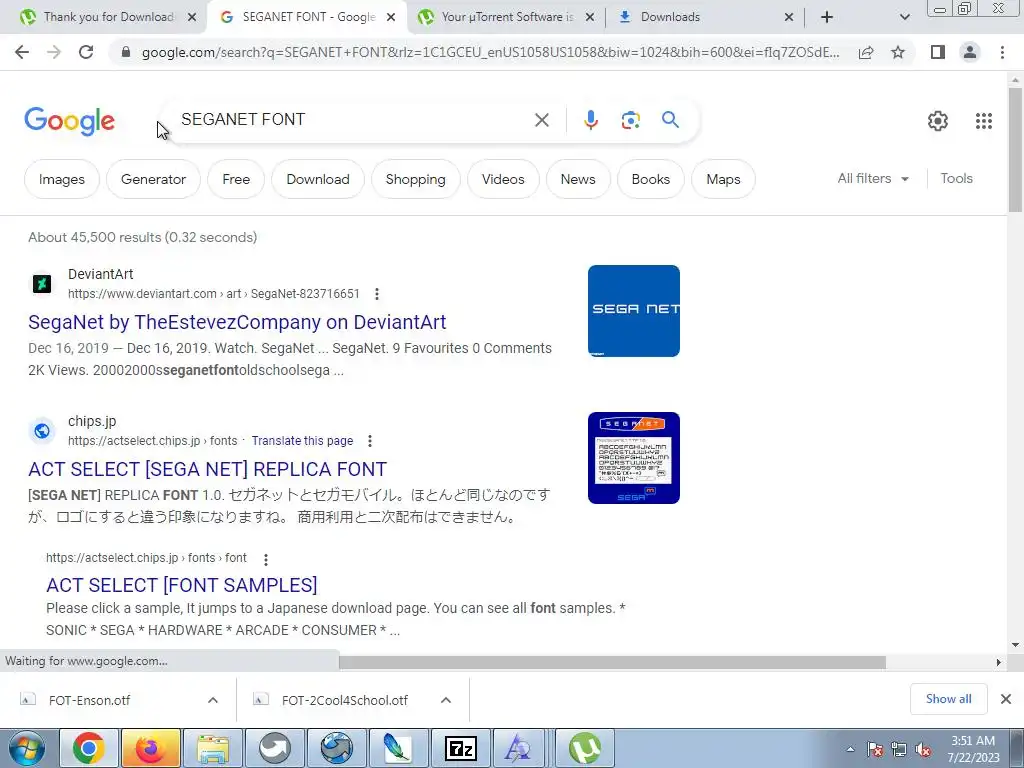Launch Firefox from the taskbar

coord(150,748)
